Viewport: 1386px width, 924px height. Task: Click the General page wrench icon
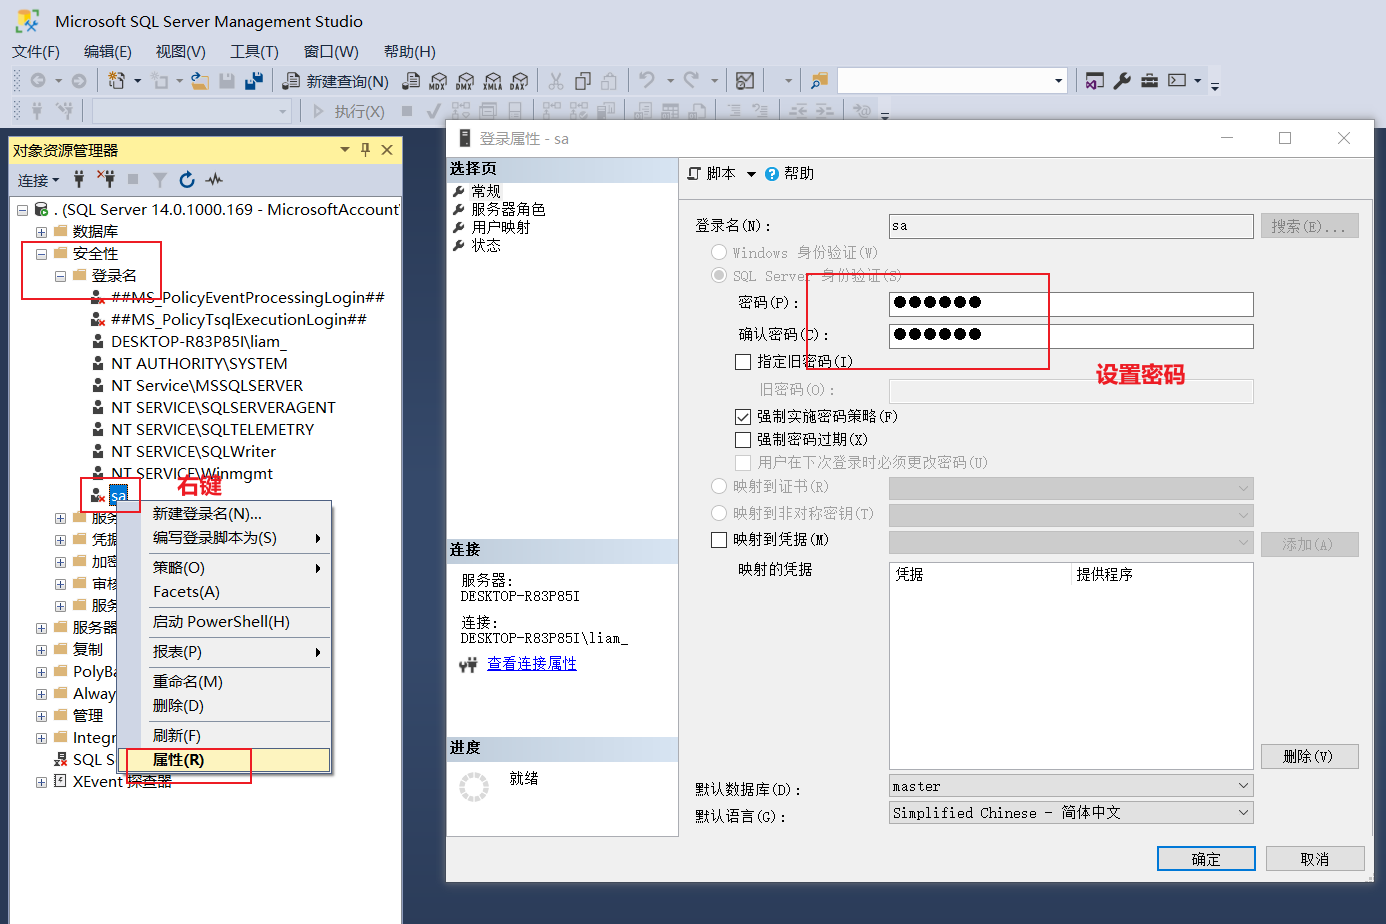tap(459, 191)
